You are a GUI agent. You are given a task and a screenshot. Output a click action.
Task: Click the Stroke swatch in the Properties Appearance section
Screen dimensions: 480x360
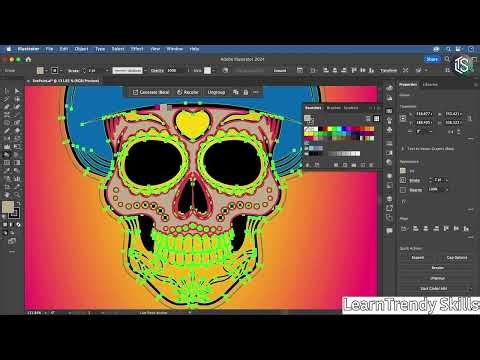tap(403, 180)
